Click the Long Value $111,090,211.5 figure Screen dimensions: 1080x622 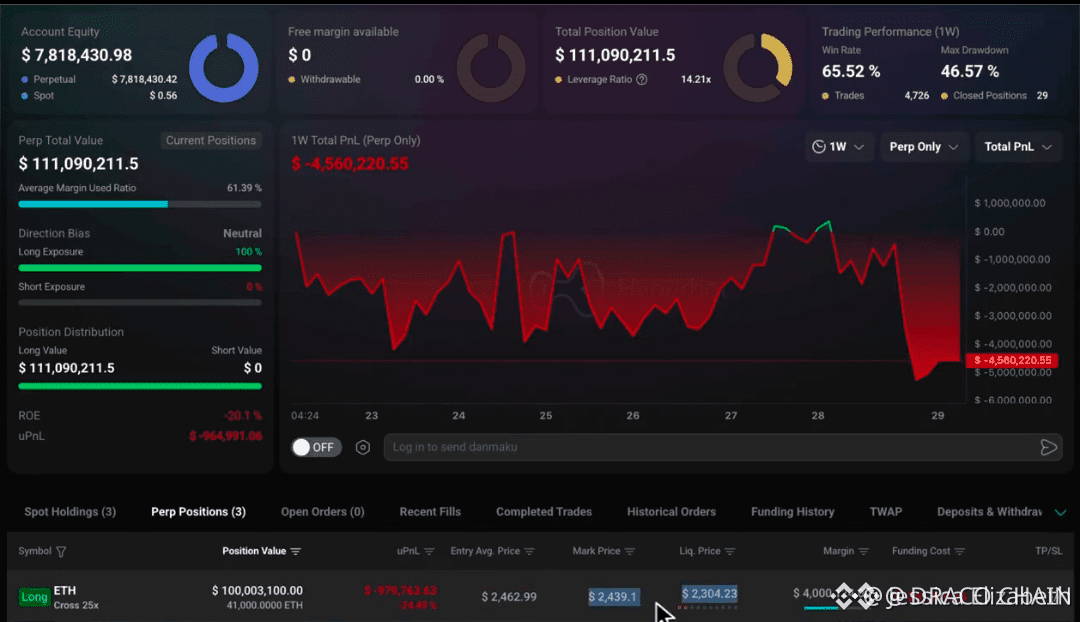point(66,368)
